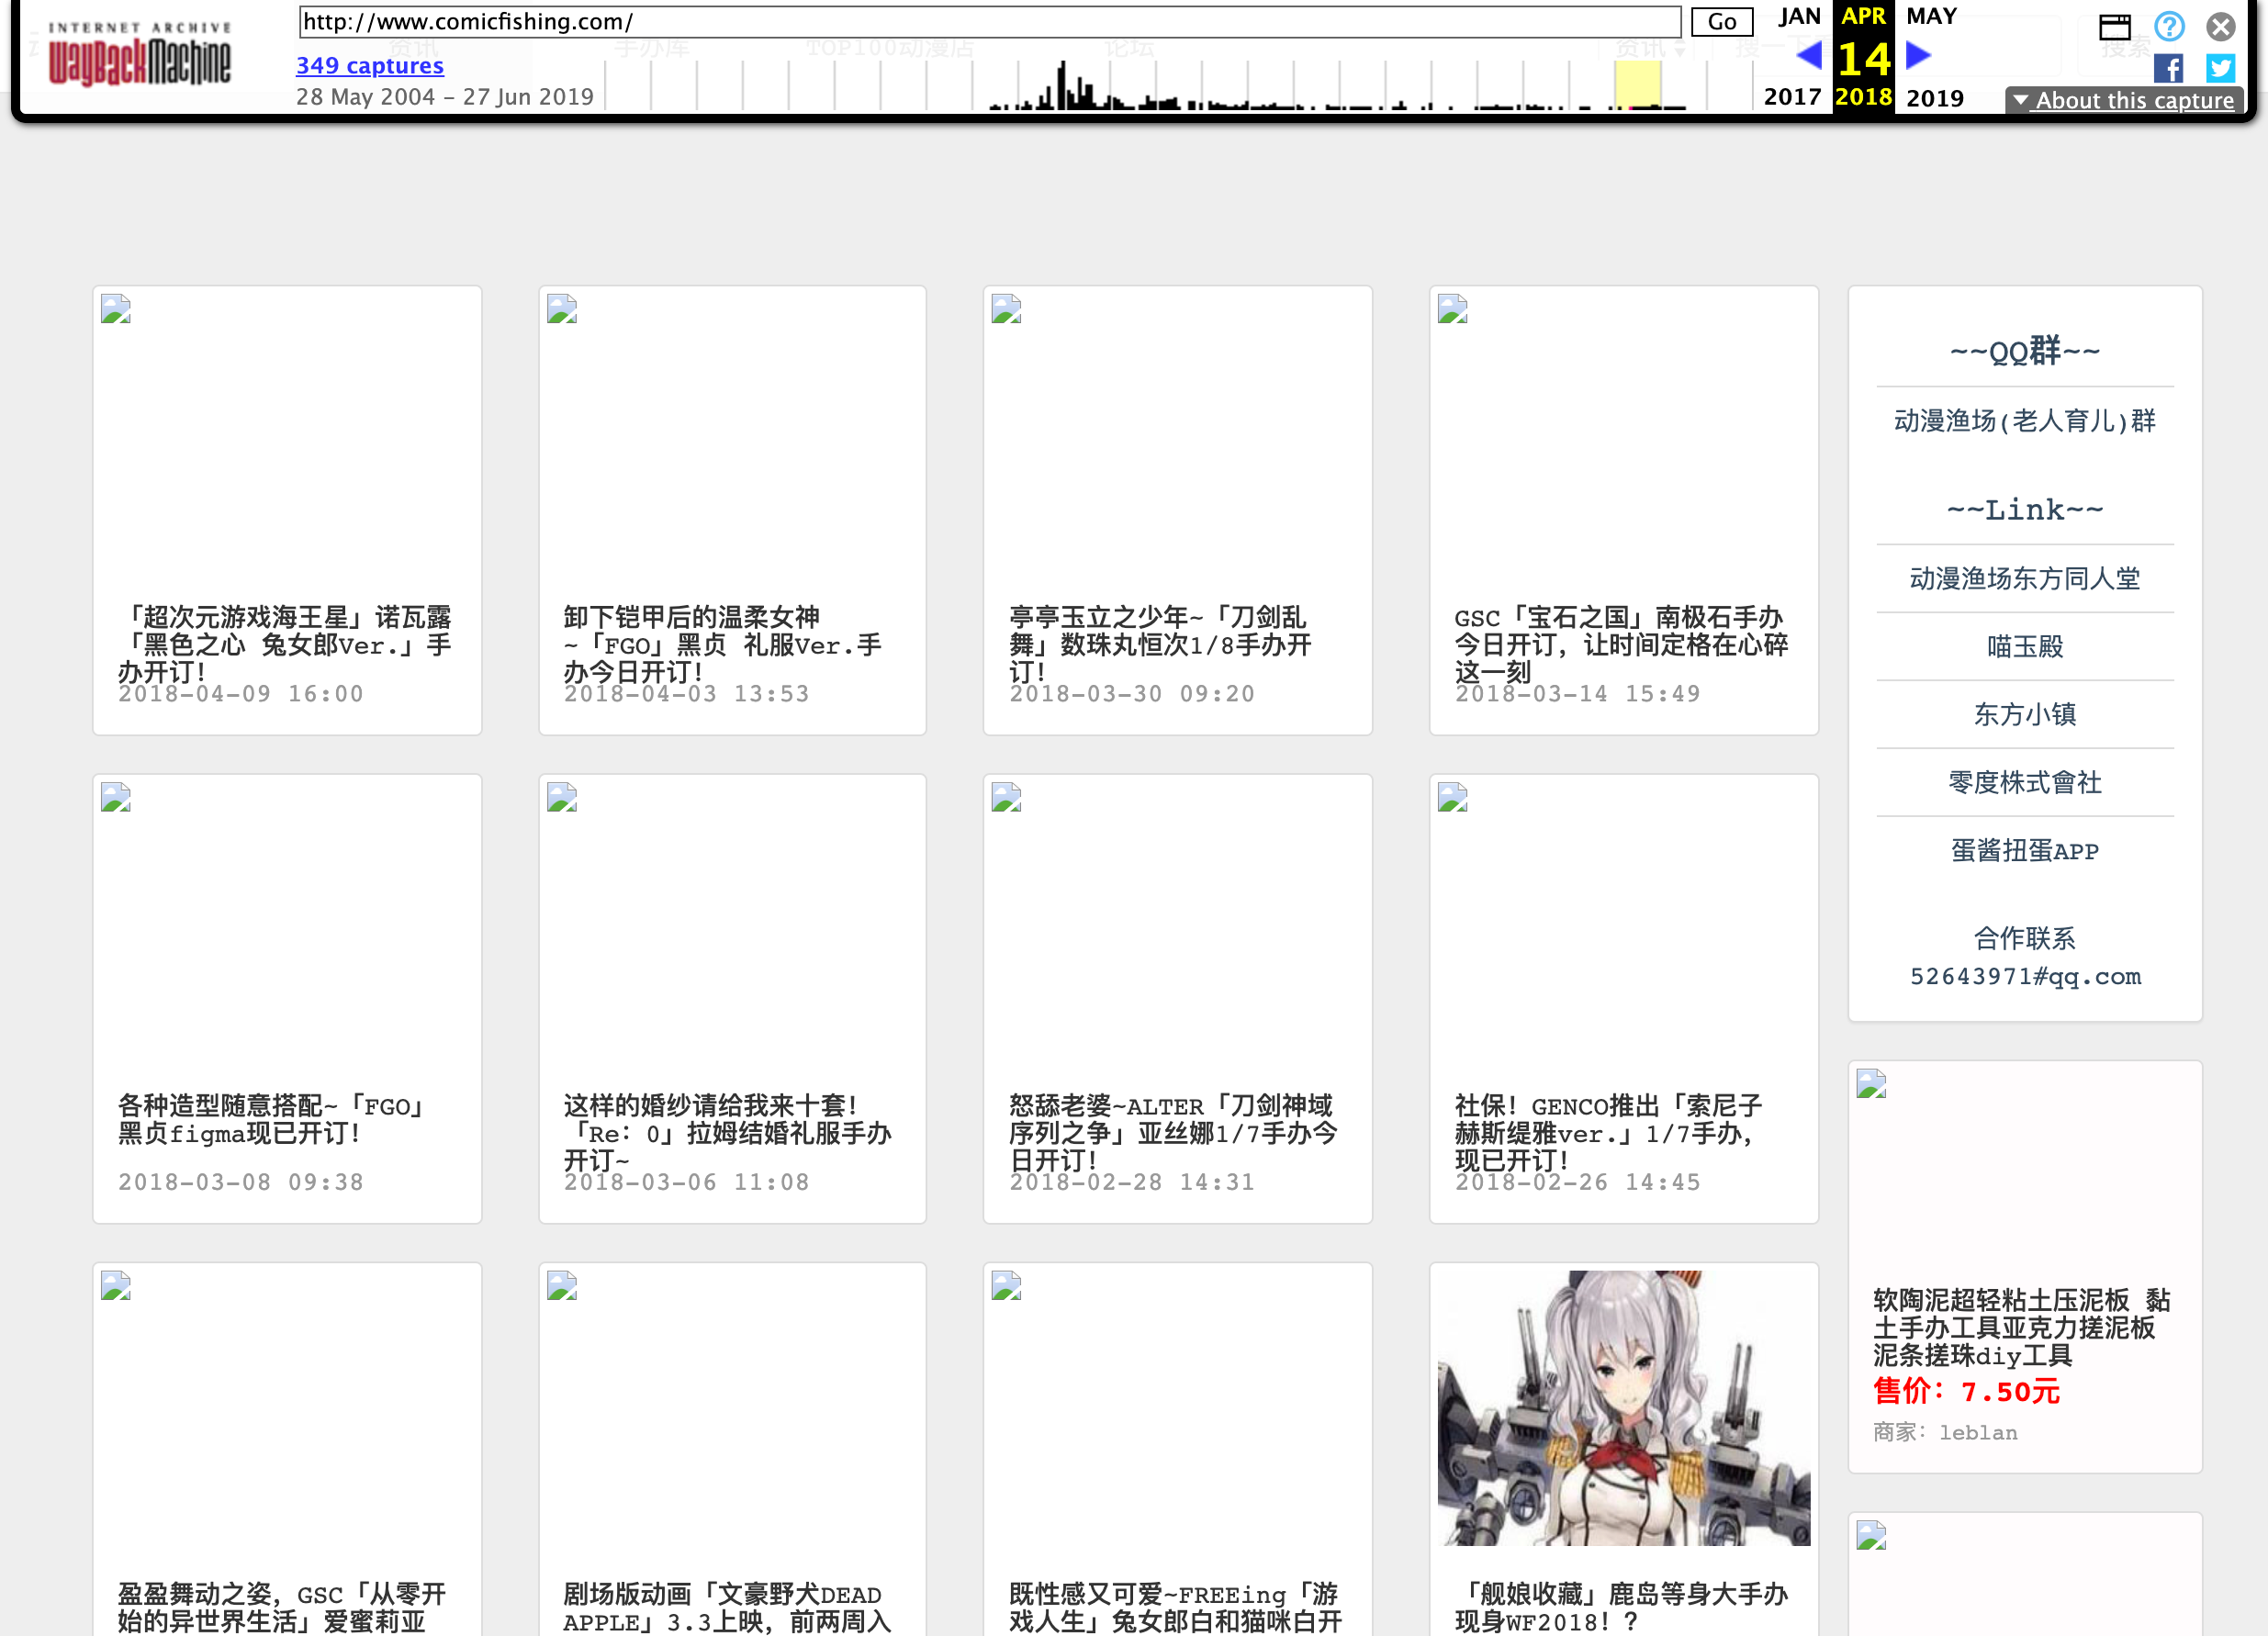Click broken thumbnail of 拉姆结婚礼服 article

tap(562, 797)
